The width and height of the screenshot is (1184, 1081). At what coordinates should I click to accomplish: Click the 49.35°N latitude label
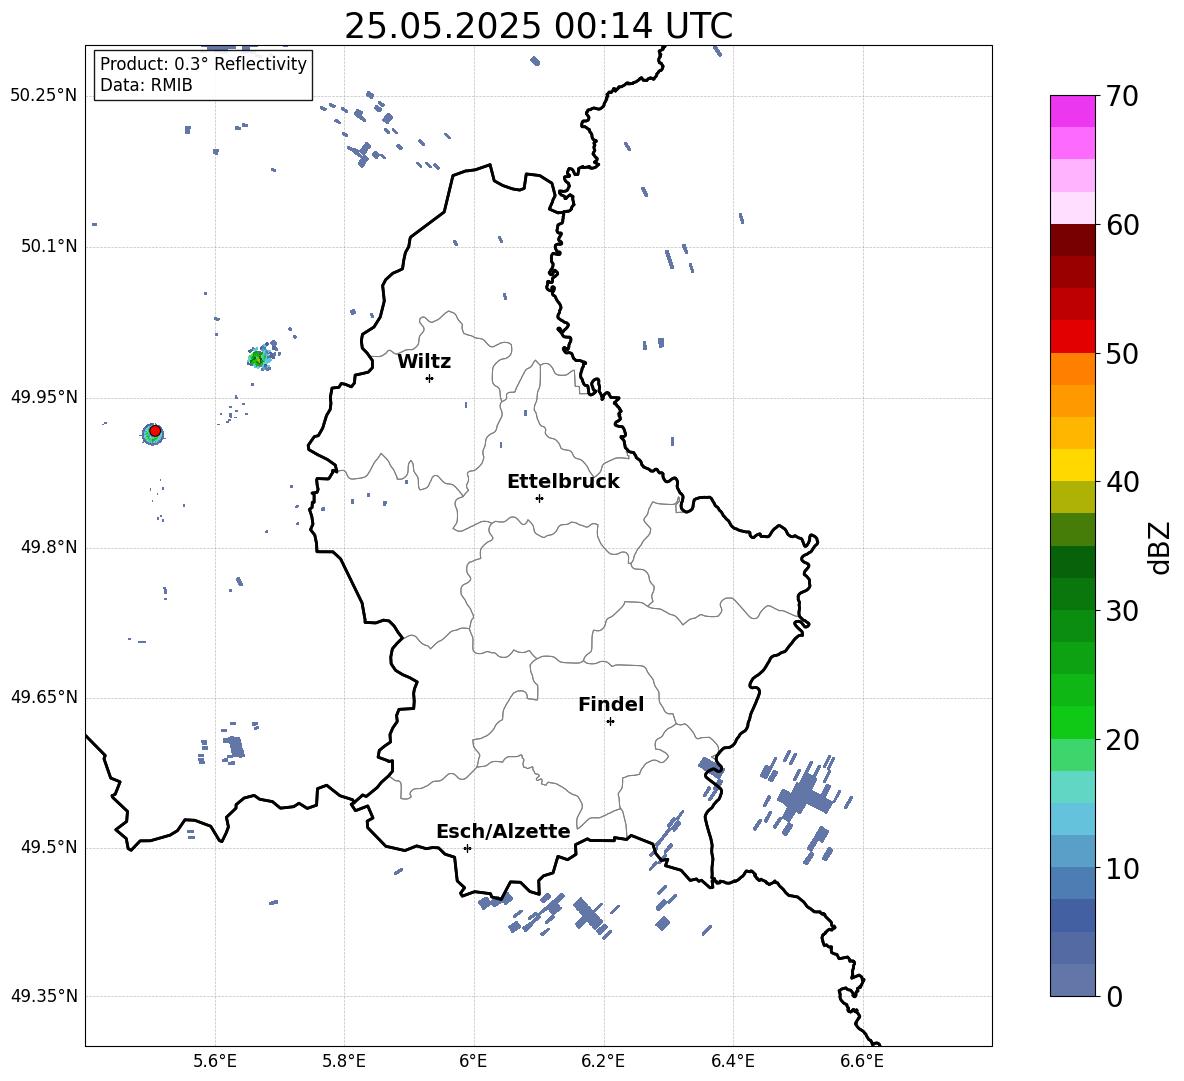44,996
